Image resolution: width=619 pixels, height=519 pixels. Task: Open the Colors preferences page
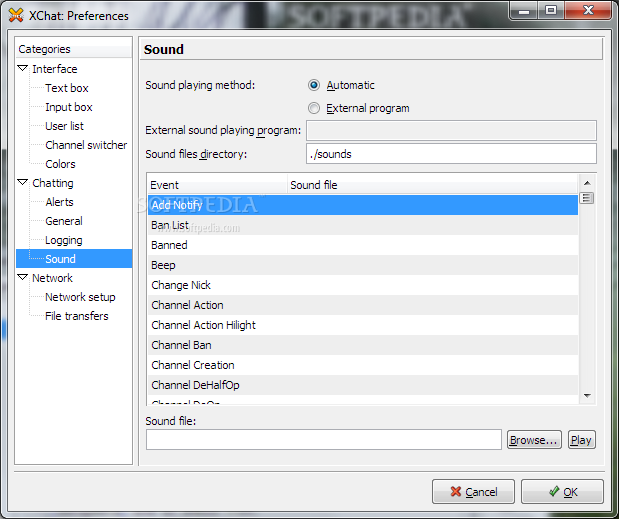coord(60,164)
